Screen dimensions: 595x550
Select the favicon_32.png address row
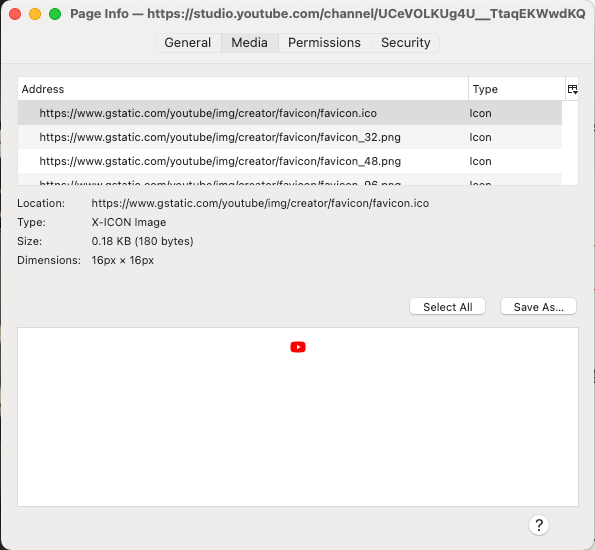point(290,137)
